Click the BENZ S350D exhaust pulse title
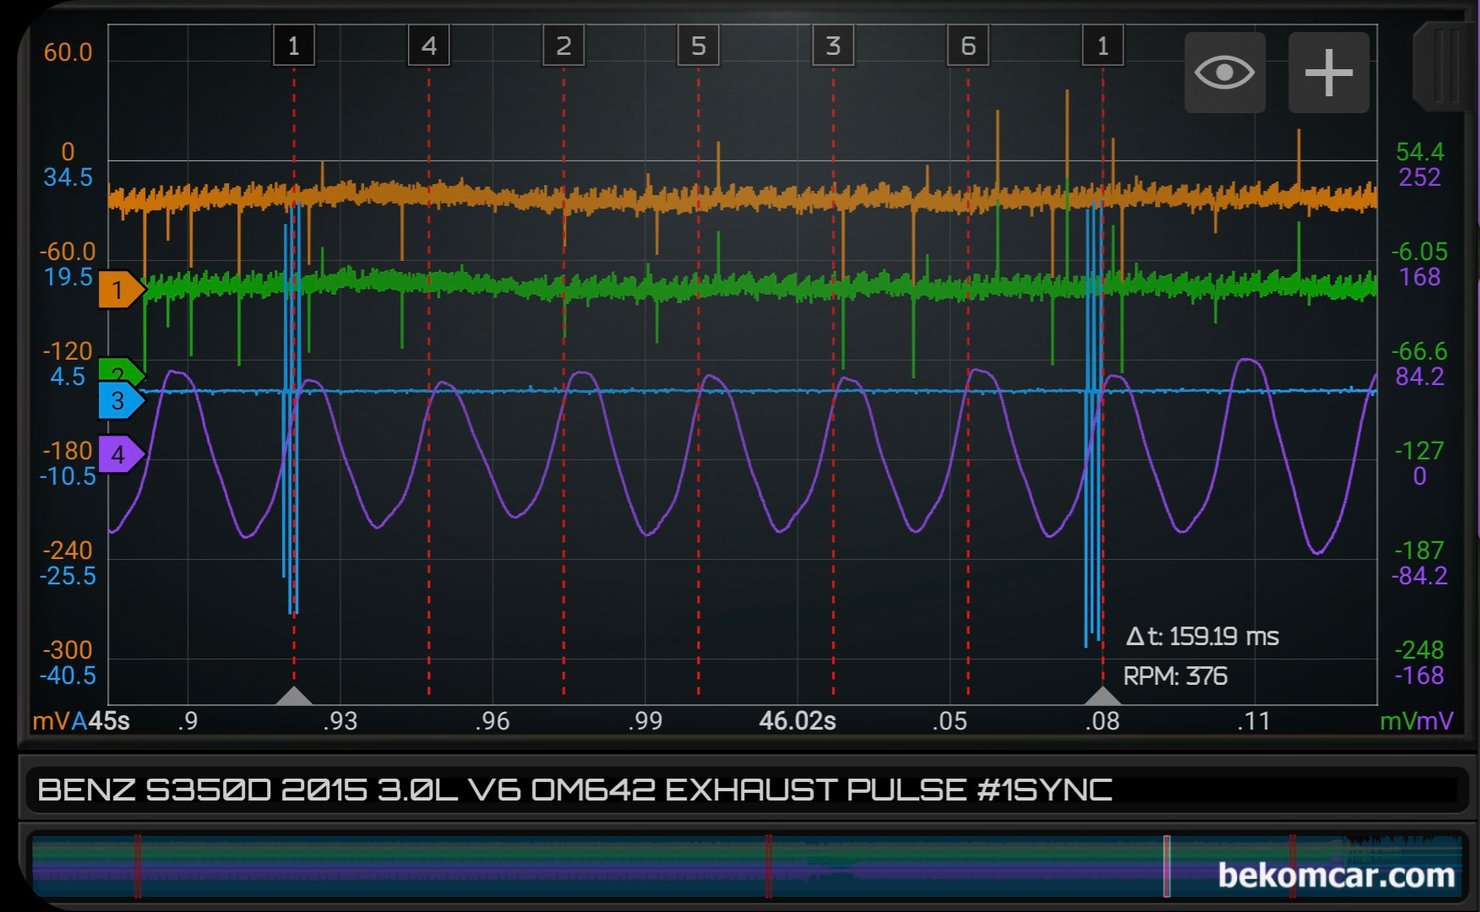The image size is (1480, 912). coord(575,790)
